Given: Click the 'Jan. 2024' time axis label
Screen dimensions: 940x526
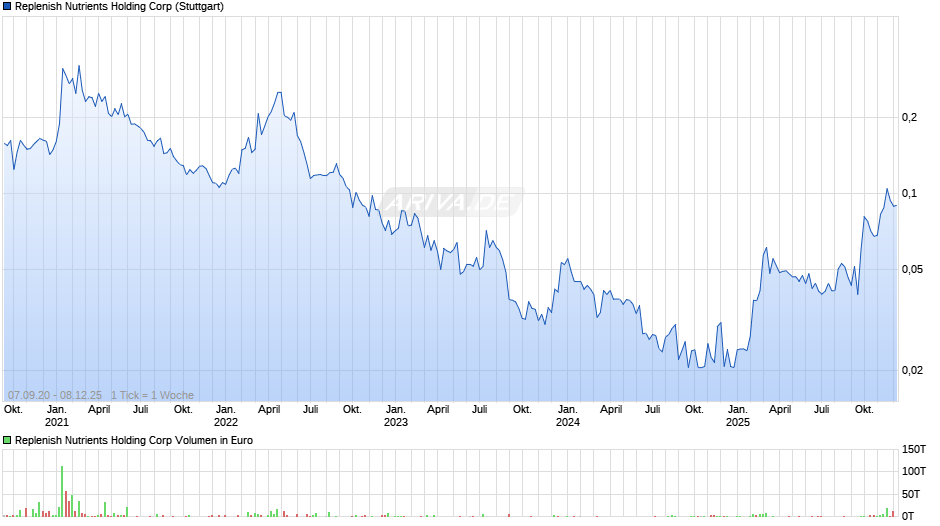Looking at the screenshot, I should pos(568,416).
